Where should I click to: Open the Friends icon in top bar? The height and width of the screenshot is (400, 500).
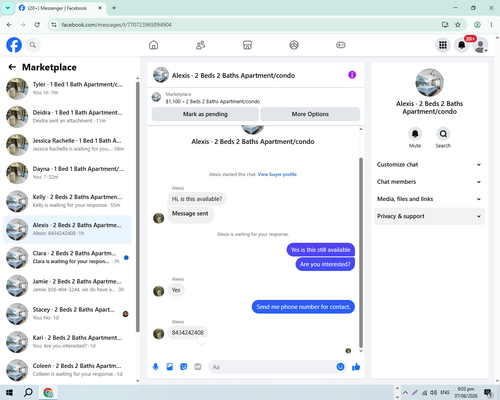click(x=200, y=45)
